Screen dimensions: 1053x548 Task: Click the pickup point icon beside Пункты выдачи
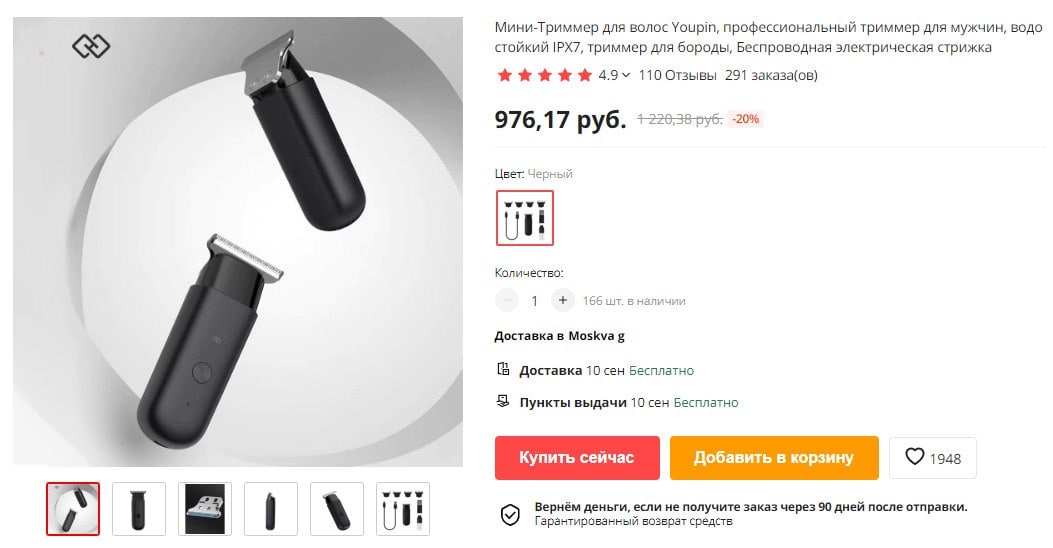point(503,402)
